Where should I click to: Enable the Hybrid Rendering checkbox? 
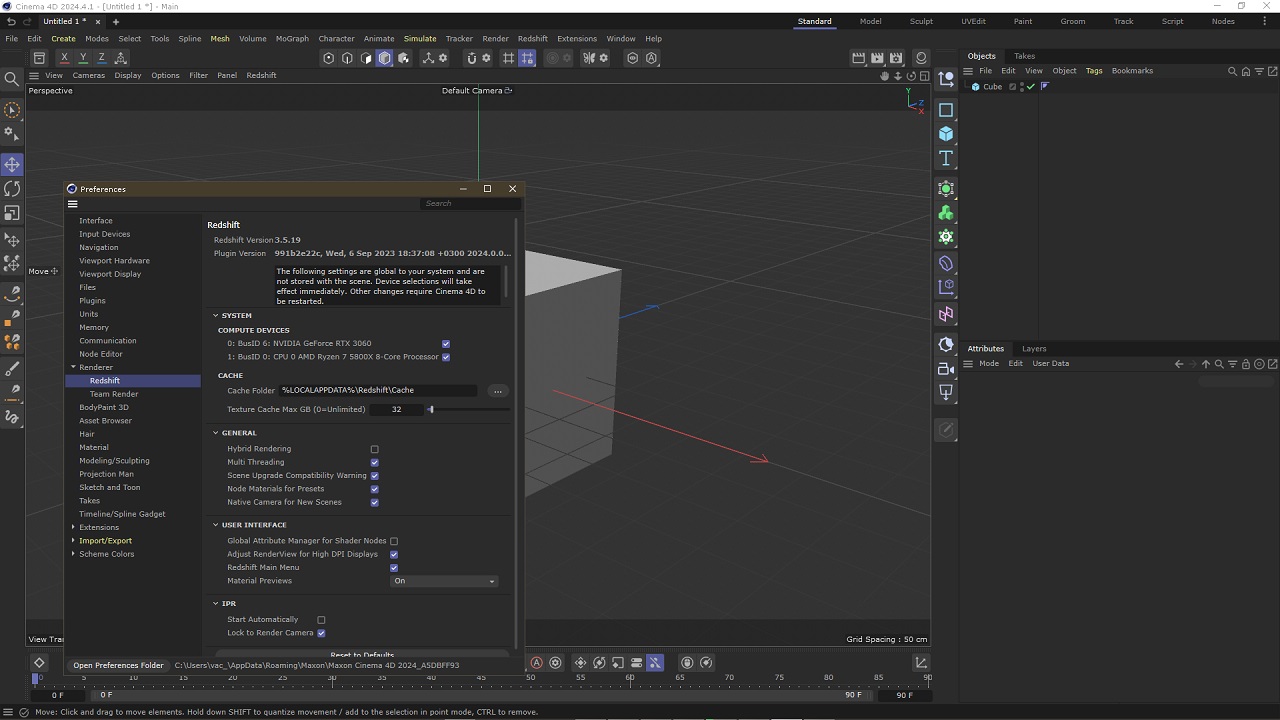pos(375,449)
